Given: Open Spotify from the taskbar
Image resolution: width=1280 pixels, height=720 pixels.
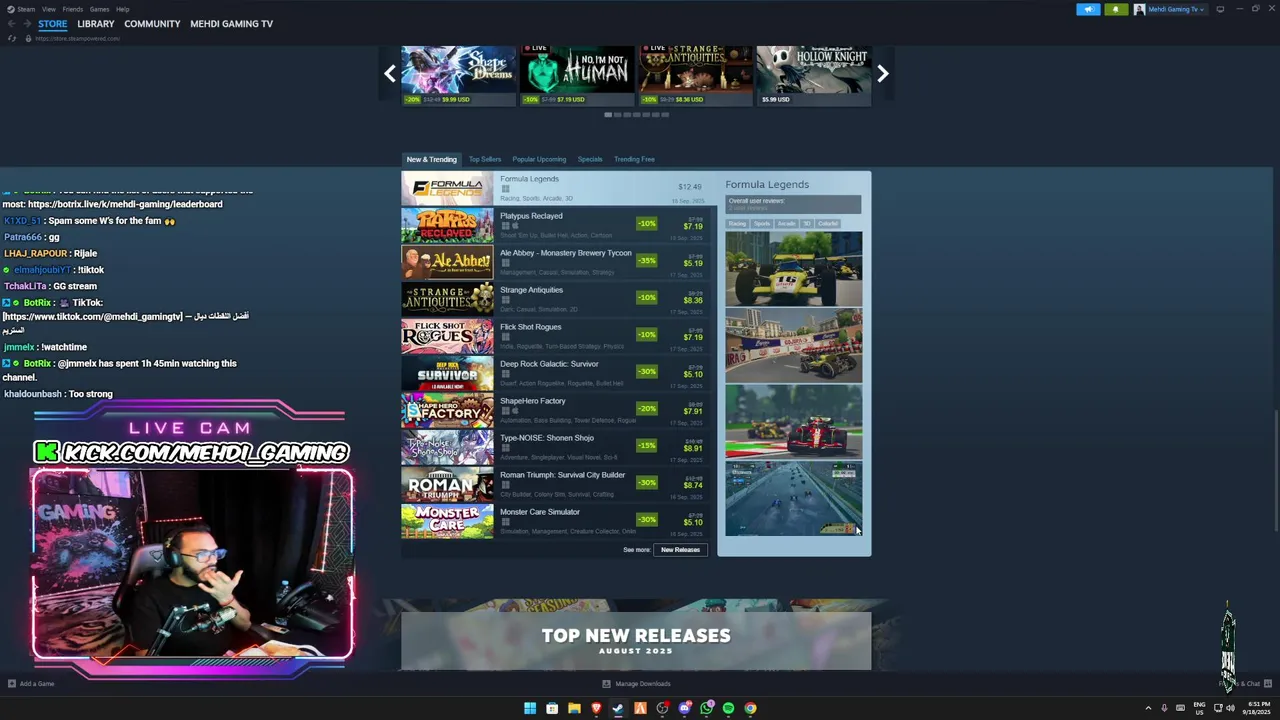Looking at the screenshot, I should pyautogui.click(x=728, y=708).
